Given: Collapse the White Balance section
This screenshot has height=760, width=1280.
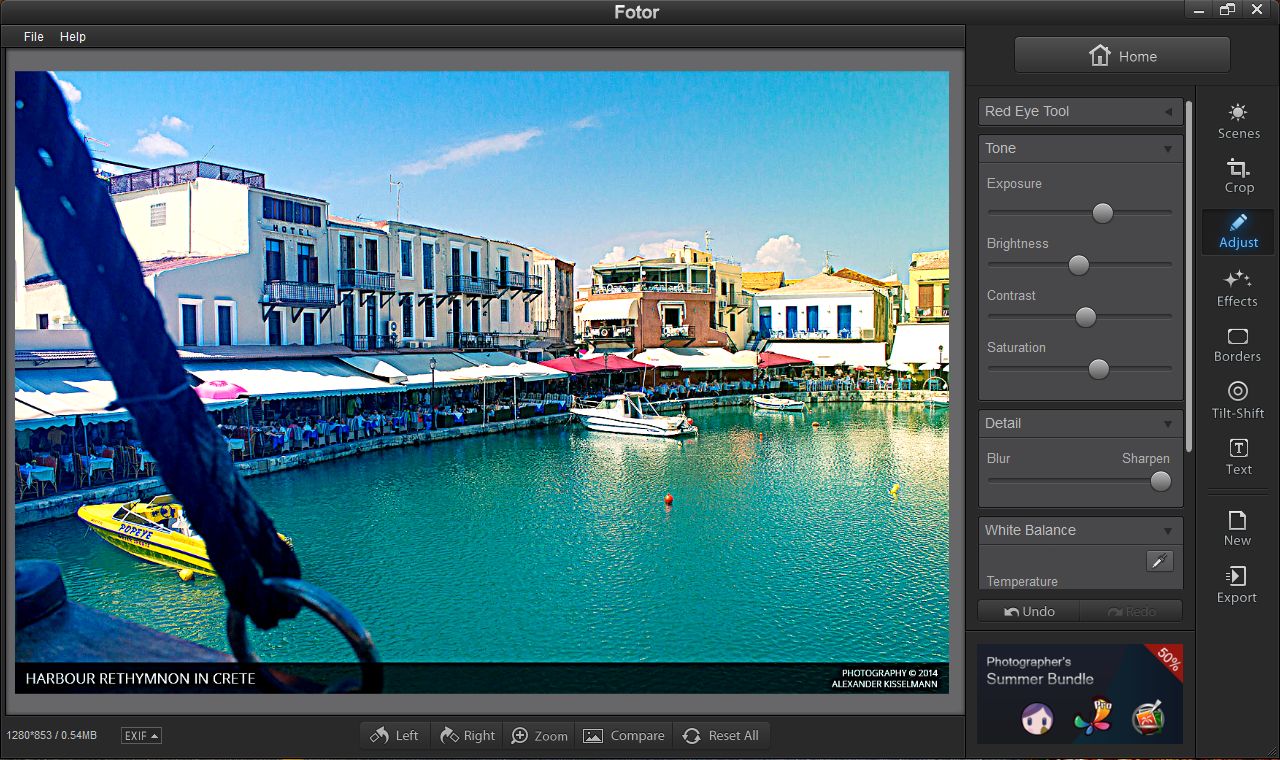Looking at the screenshot, I should 1080,530.
